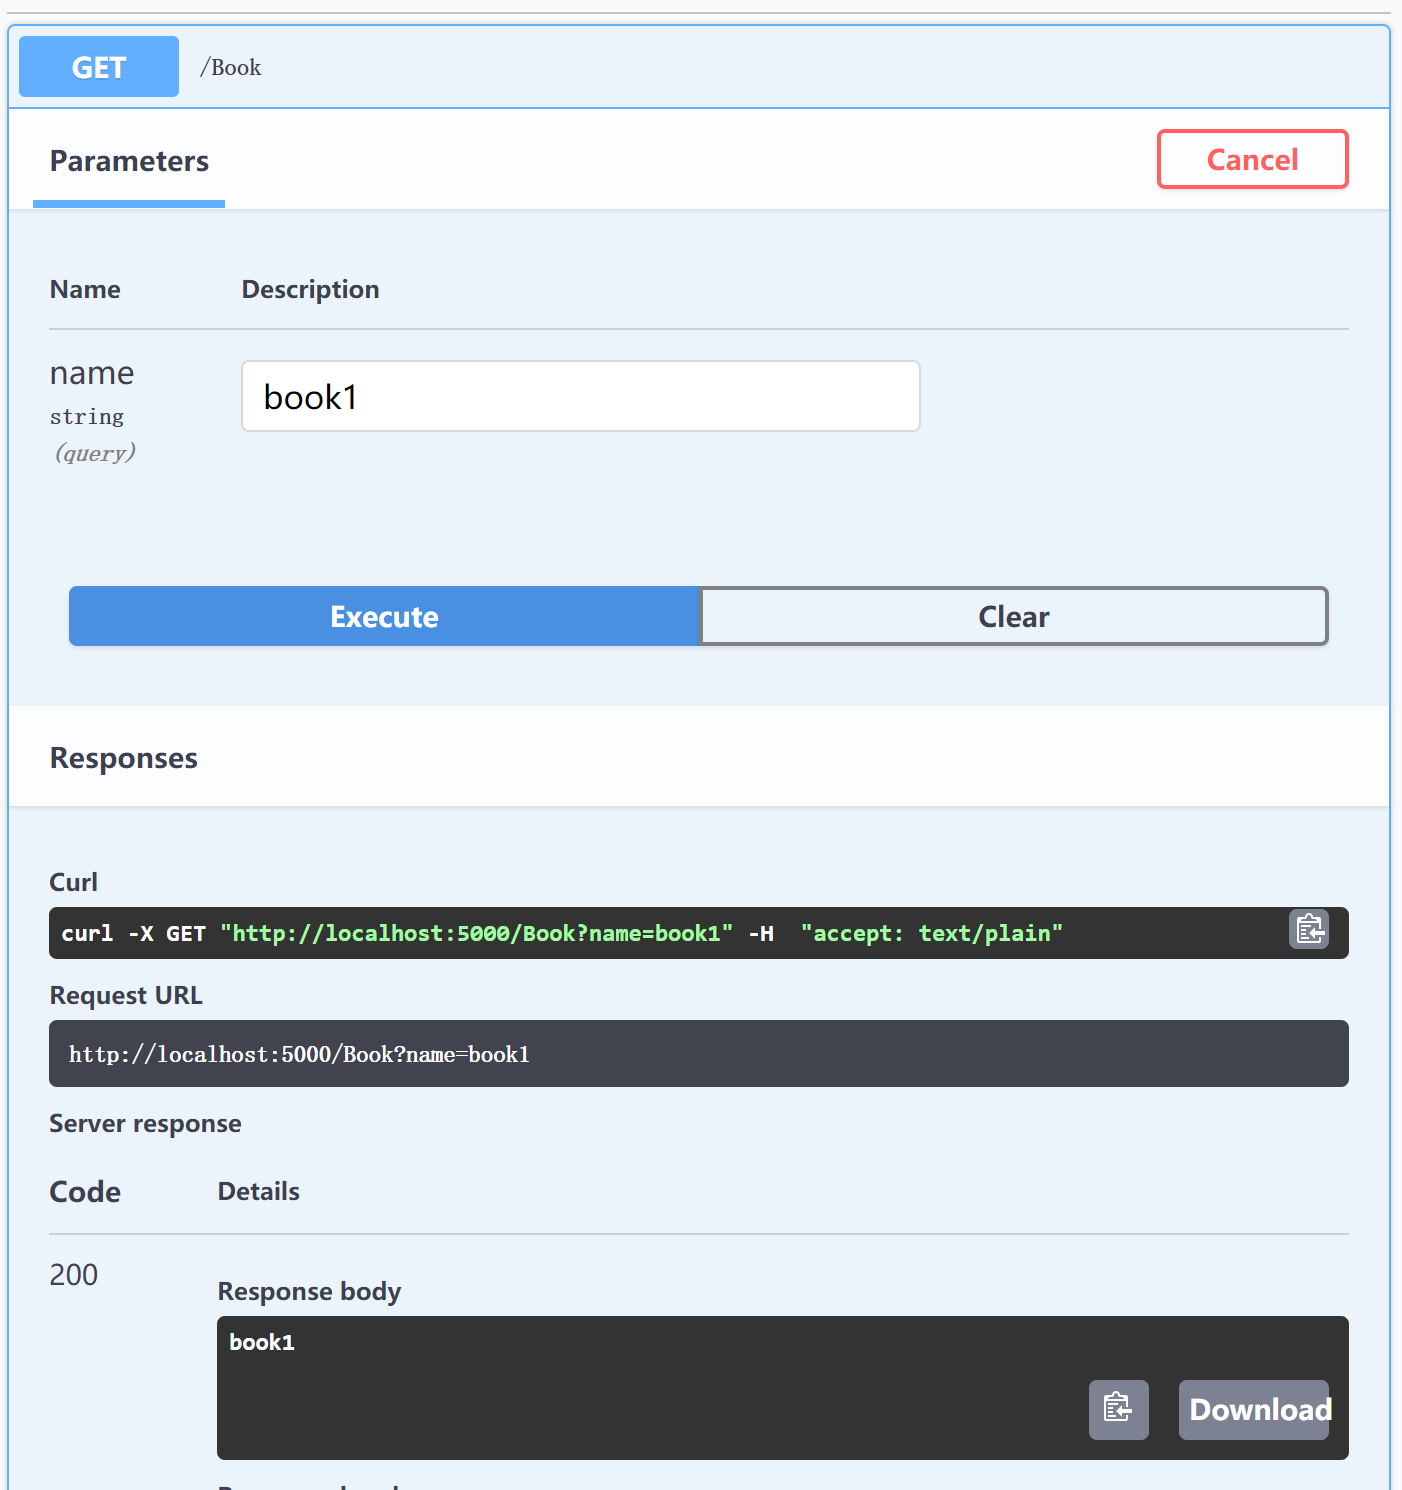The width and height of the screenshot is (1402, 1490).
Task: Cancel the try-it-out mode
Action: 1252,159
